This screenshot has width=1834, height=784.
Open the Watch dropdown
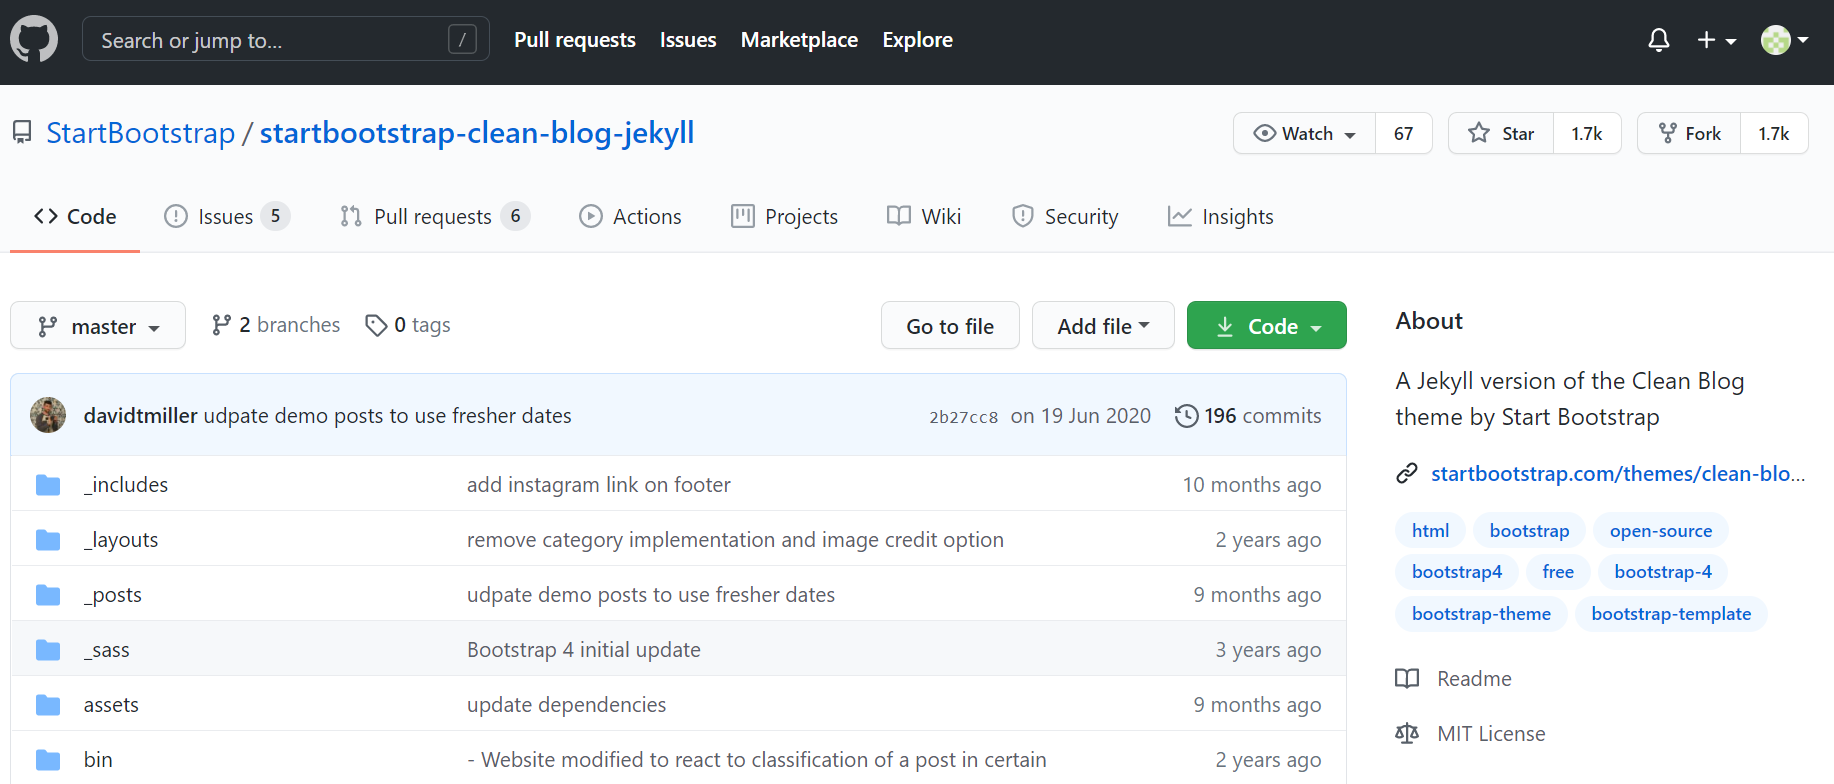click(x=1304, y=133)
